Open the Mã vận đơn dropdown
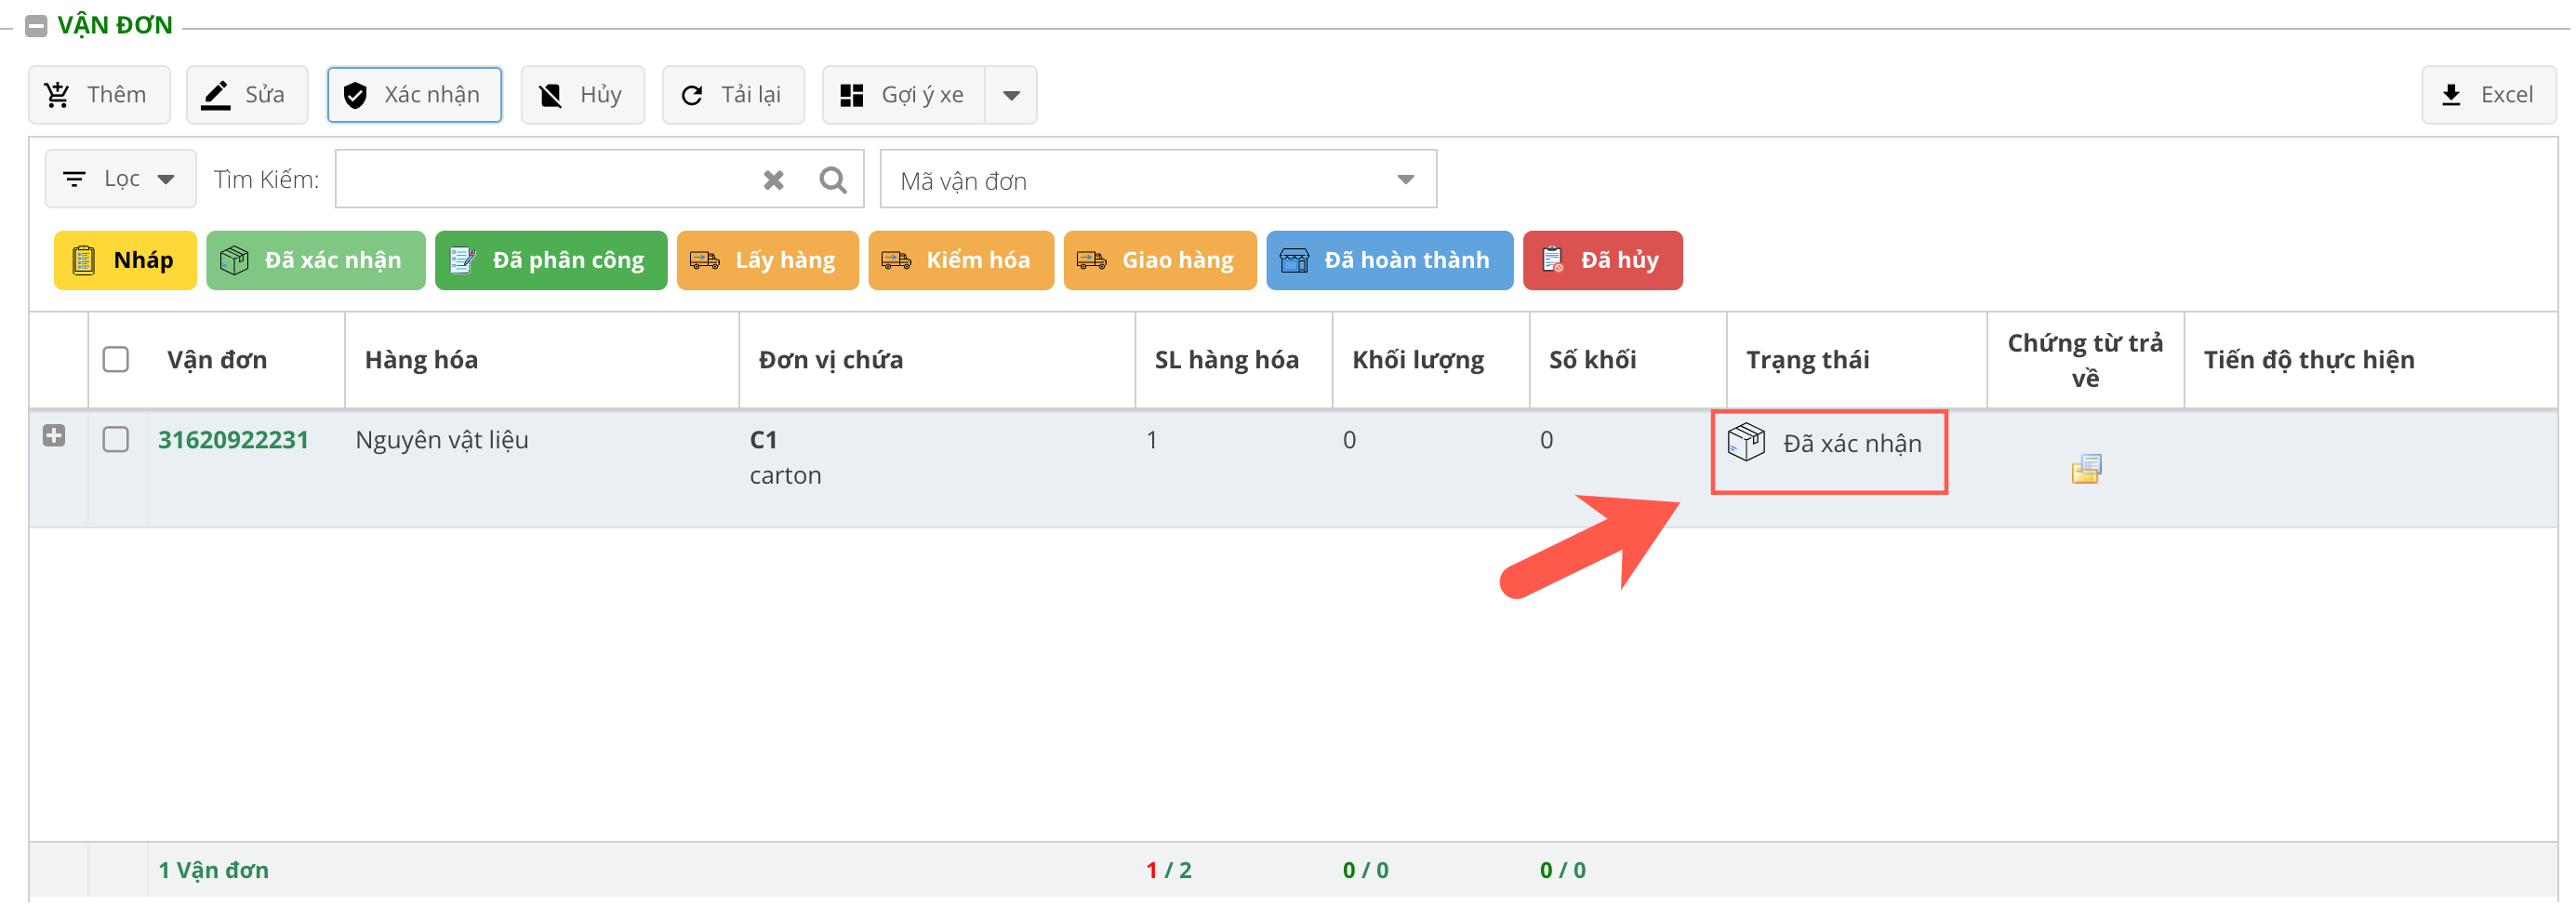This screenshot has height=906, width=2576. (1157, 180)
